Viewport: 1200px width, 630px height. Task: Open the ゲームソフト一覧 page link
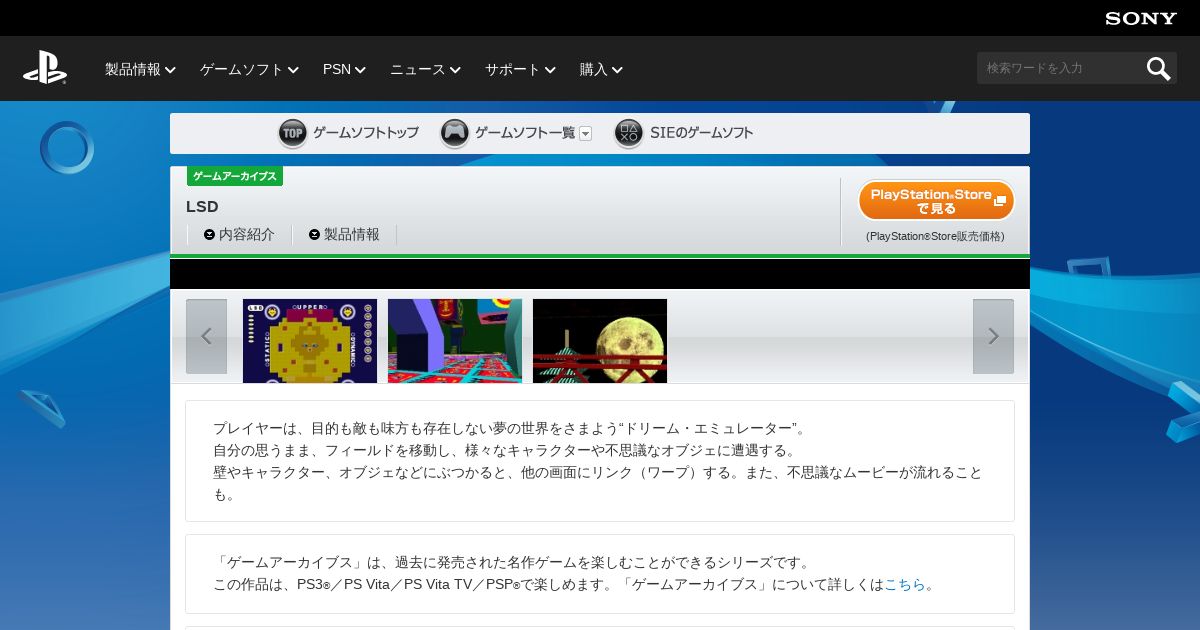(x=525, y=133)
